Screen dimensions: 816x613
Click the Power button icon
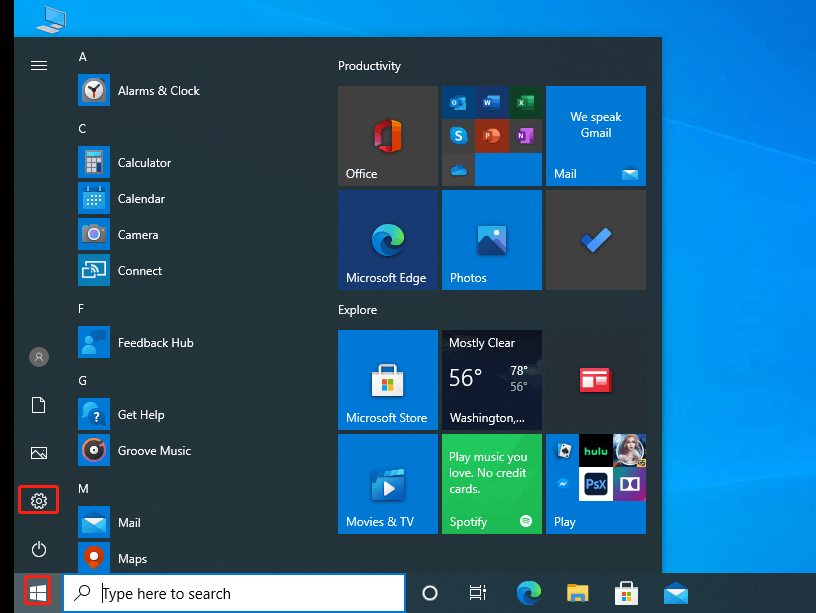point(39,549)
